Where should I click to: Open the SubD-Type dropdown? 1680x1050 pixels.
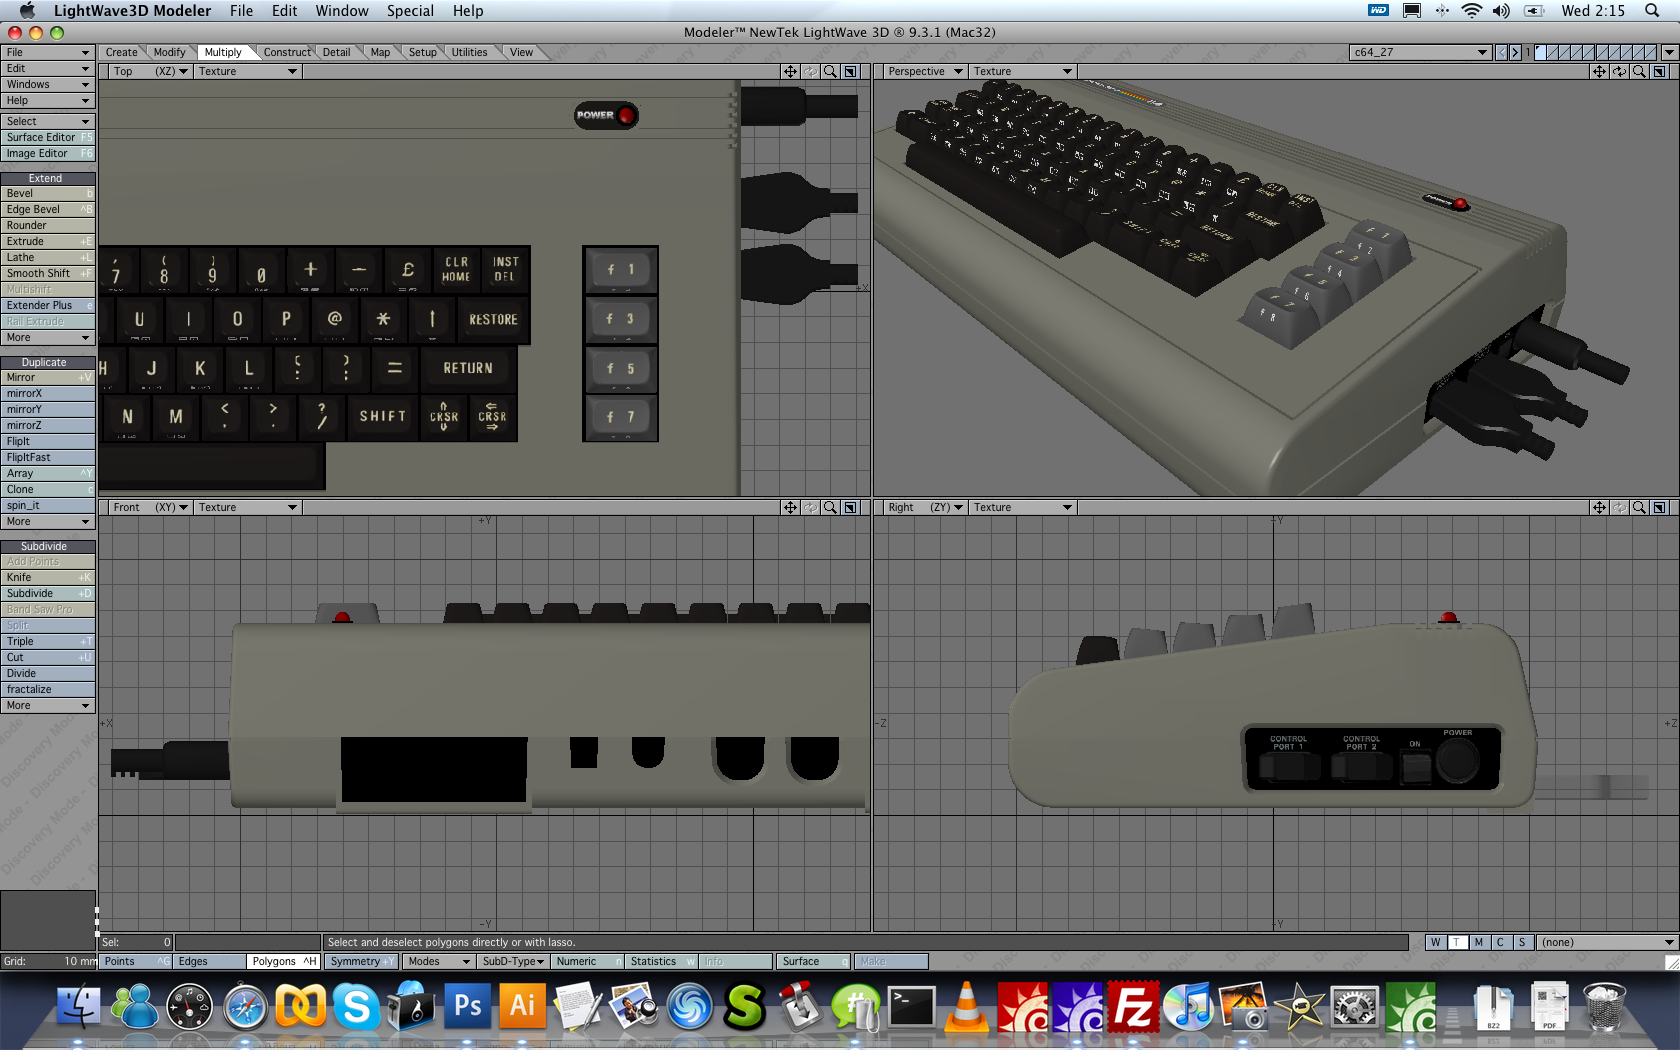(x=513, y=962)
